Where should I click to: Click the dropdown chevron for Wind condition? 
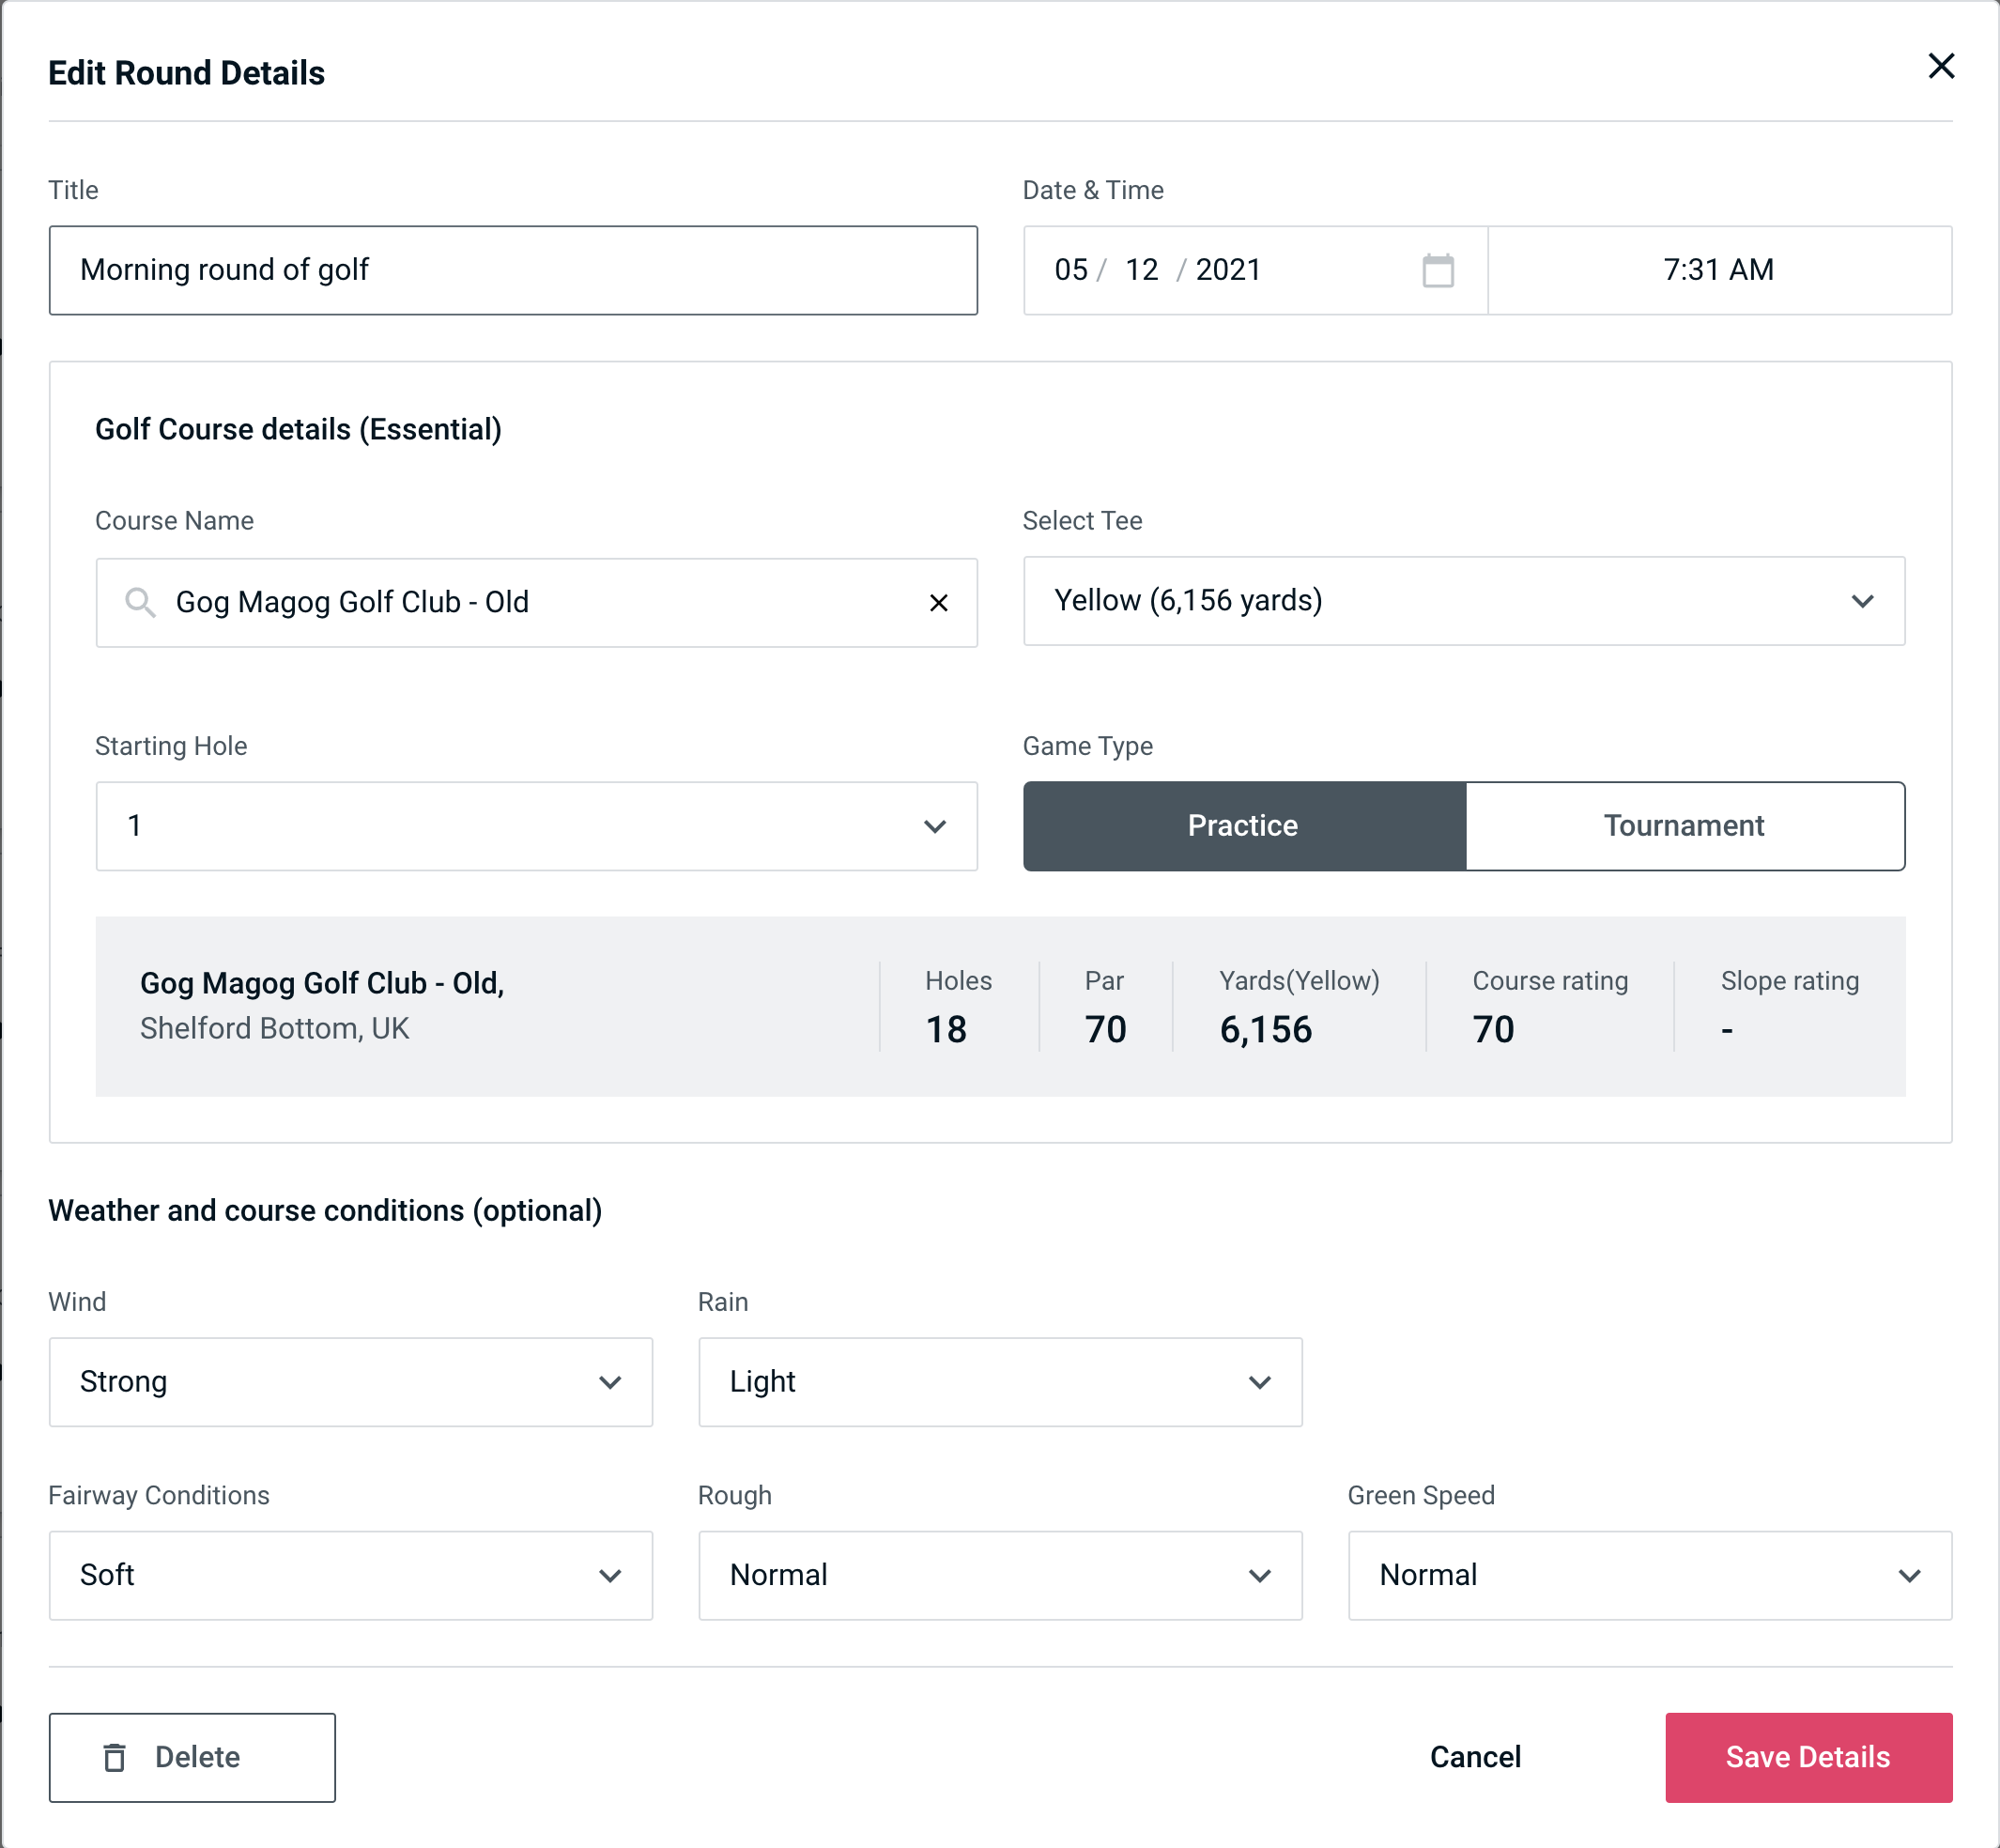tap(611, 1383)
